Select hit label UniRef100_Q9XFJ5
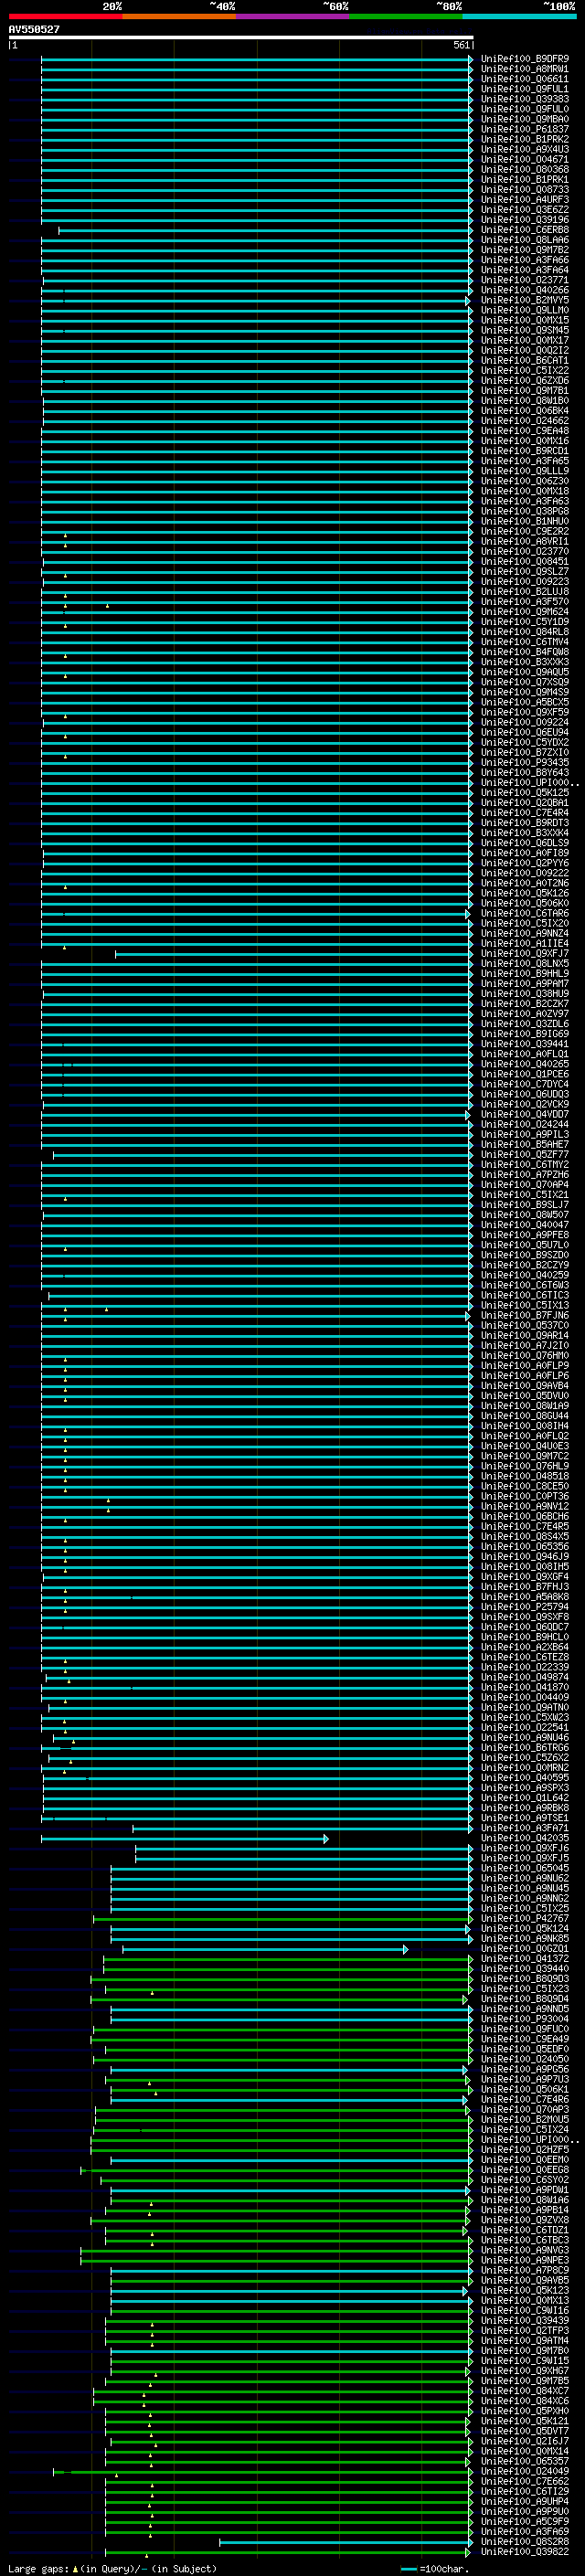The width and height of the screenshot is (585, 2576). (524, 1858)
